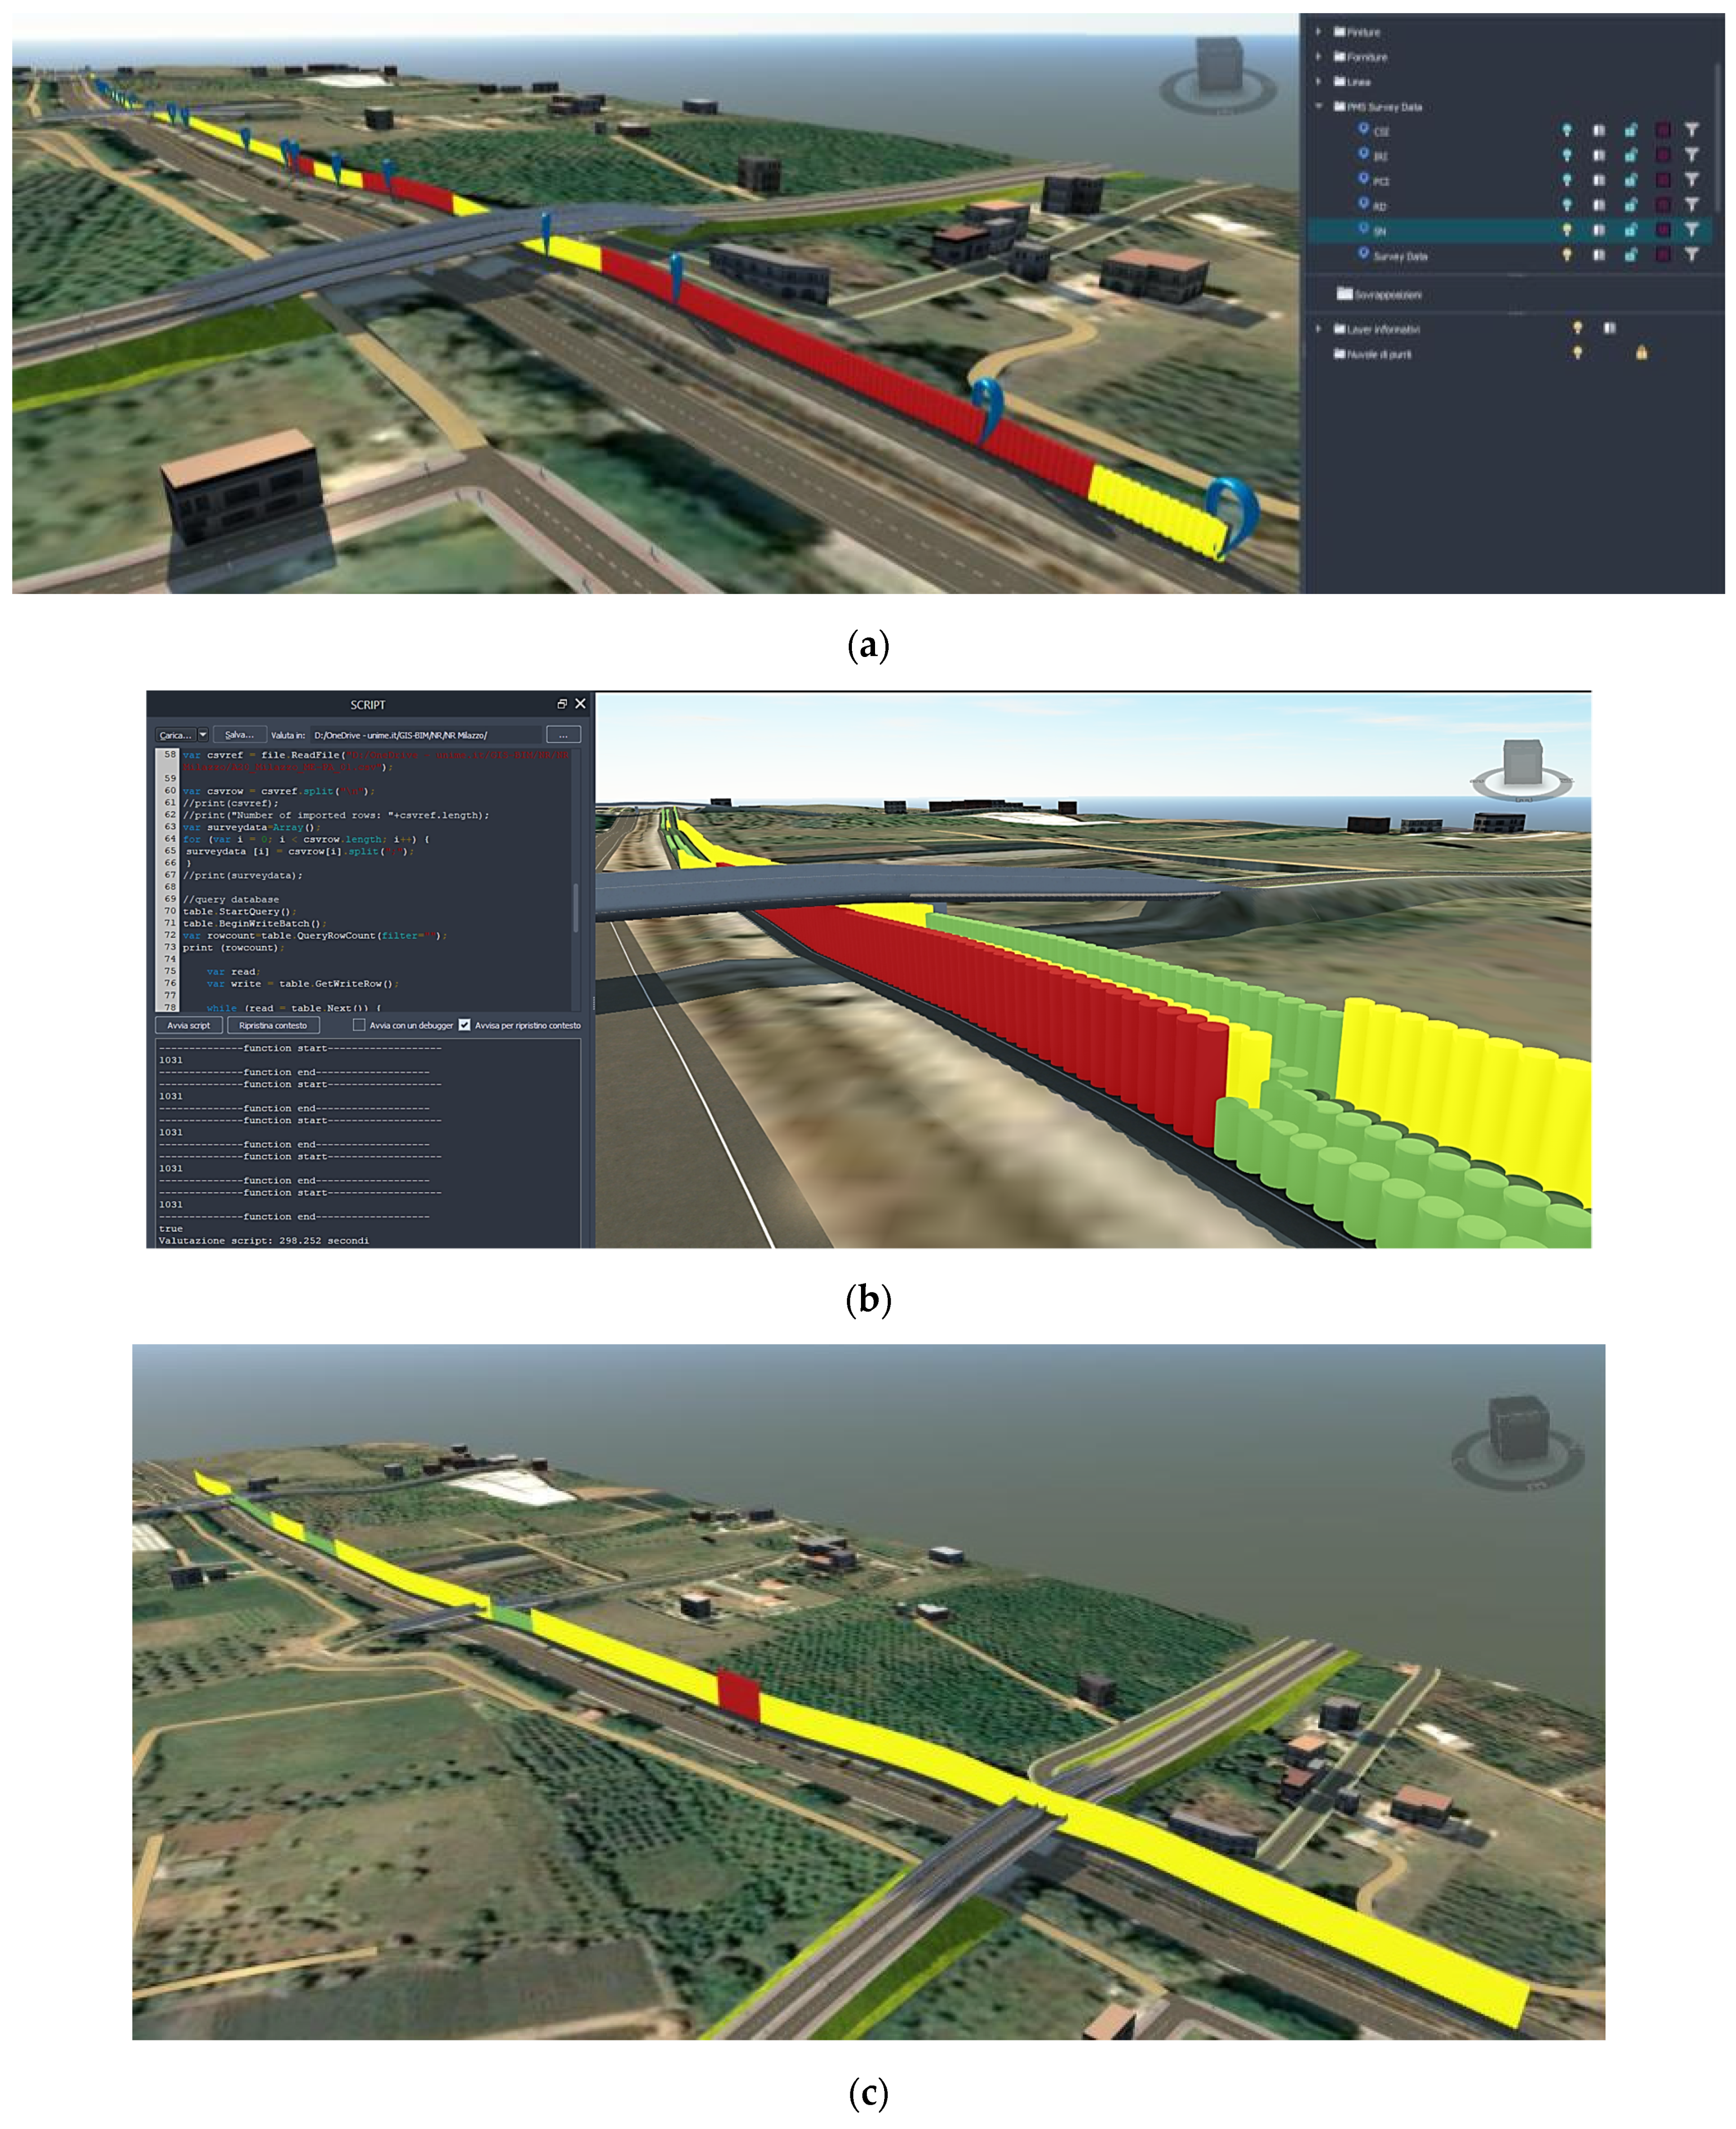This screenshot has width=1736, height=2129.
Task: Undock the SCRIPT panel with restore icon
Action: point(562,704)
